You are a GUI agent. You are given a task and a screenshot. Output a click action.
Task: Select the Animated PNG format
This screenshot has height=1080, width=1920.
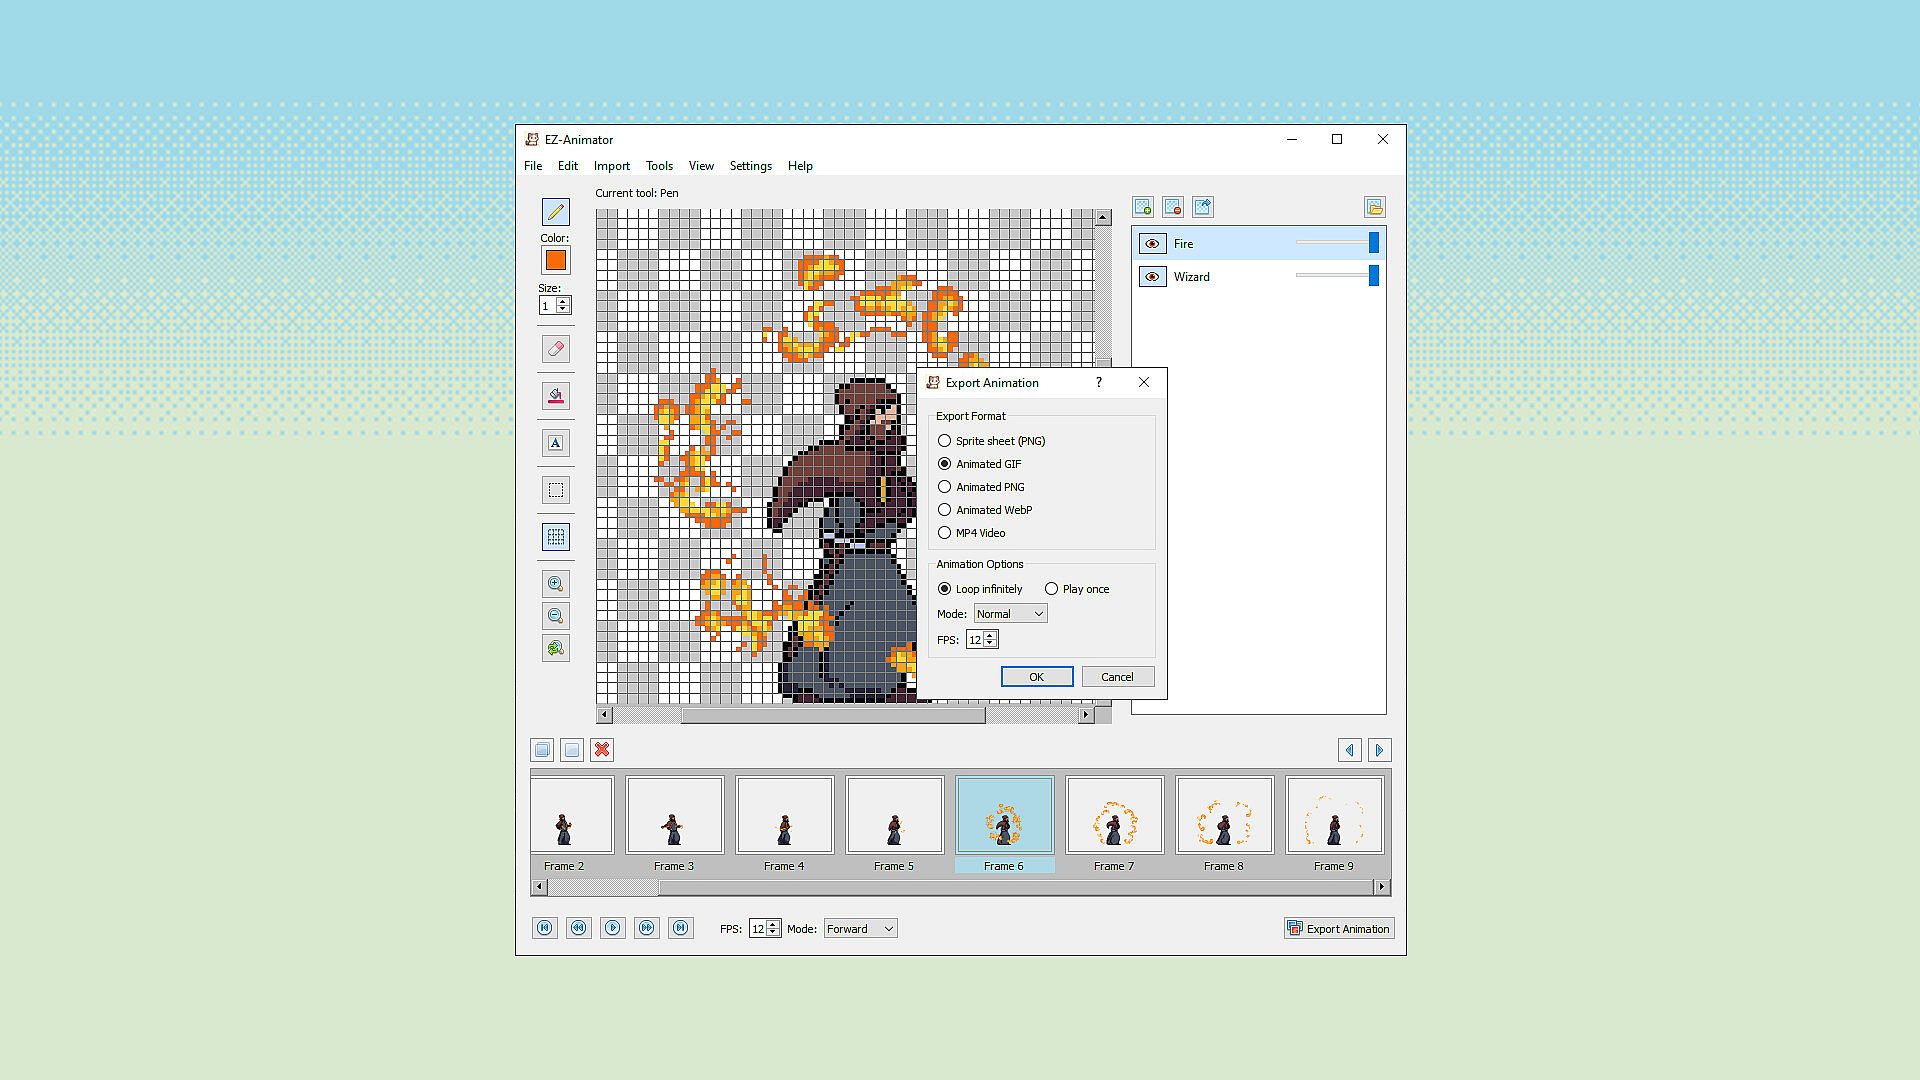click(x=944, y=487)
